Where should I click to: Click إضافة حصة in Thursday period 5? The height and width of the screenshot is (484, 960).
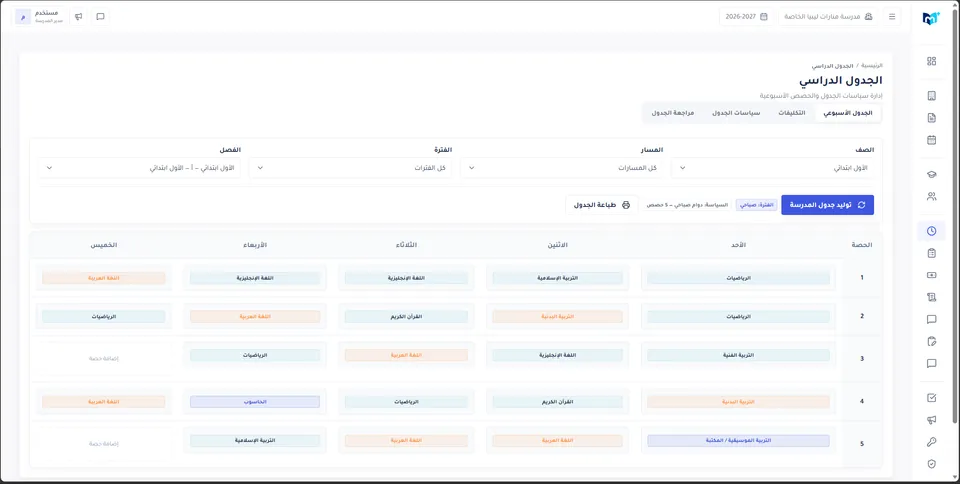103,444
